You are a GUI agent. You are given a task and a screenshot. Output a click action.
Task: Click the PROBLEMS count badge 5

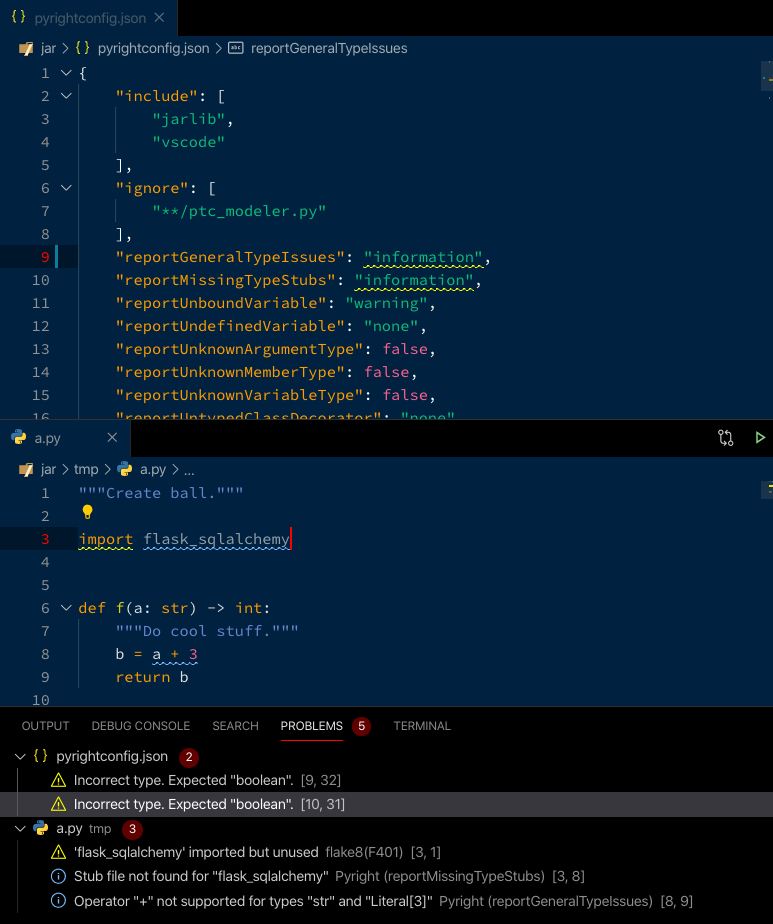click(x=361, y=726)
